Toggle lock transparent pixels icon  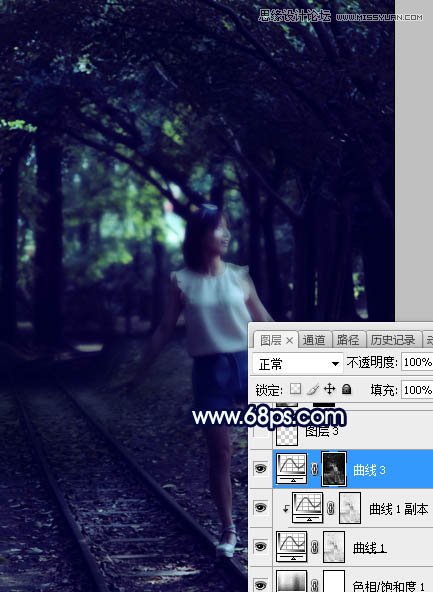tap(295, 389)
